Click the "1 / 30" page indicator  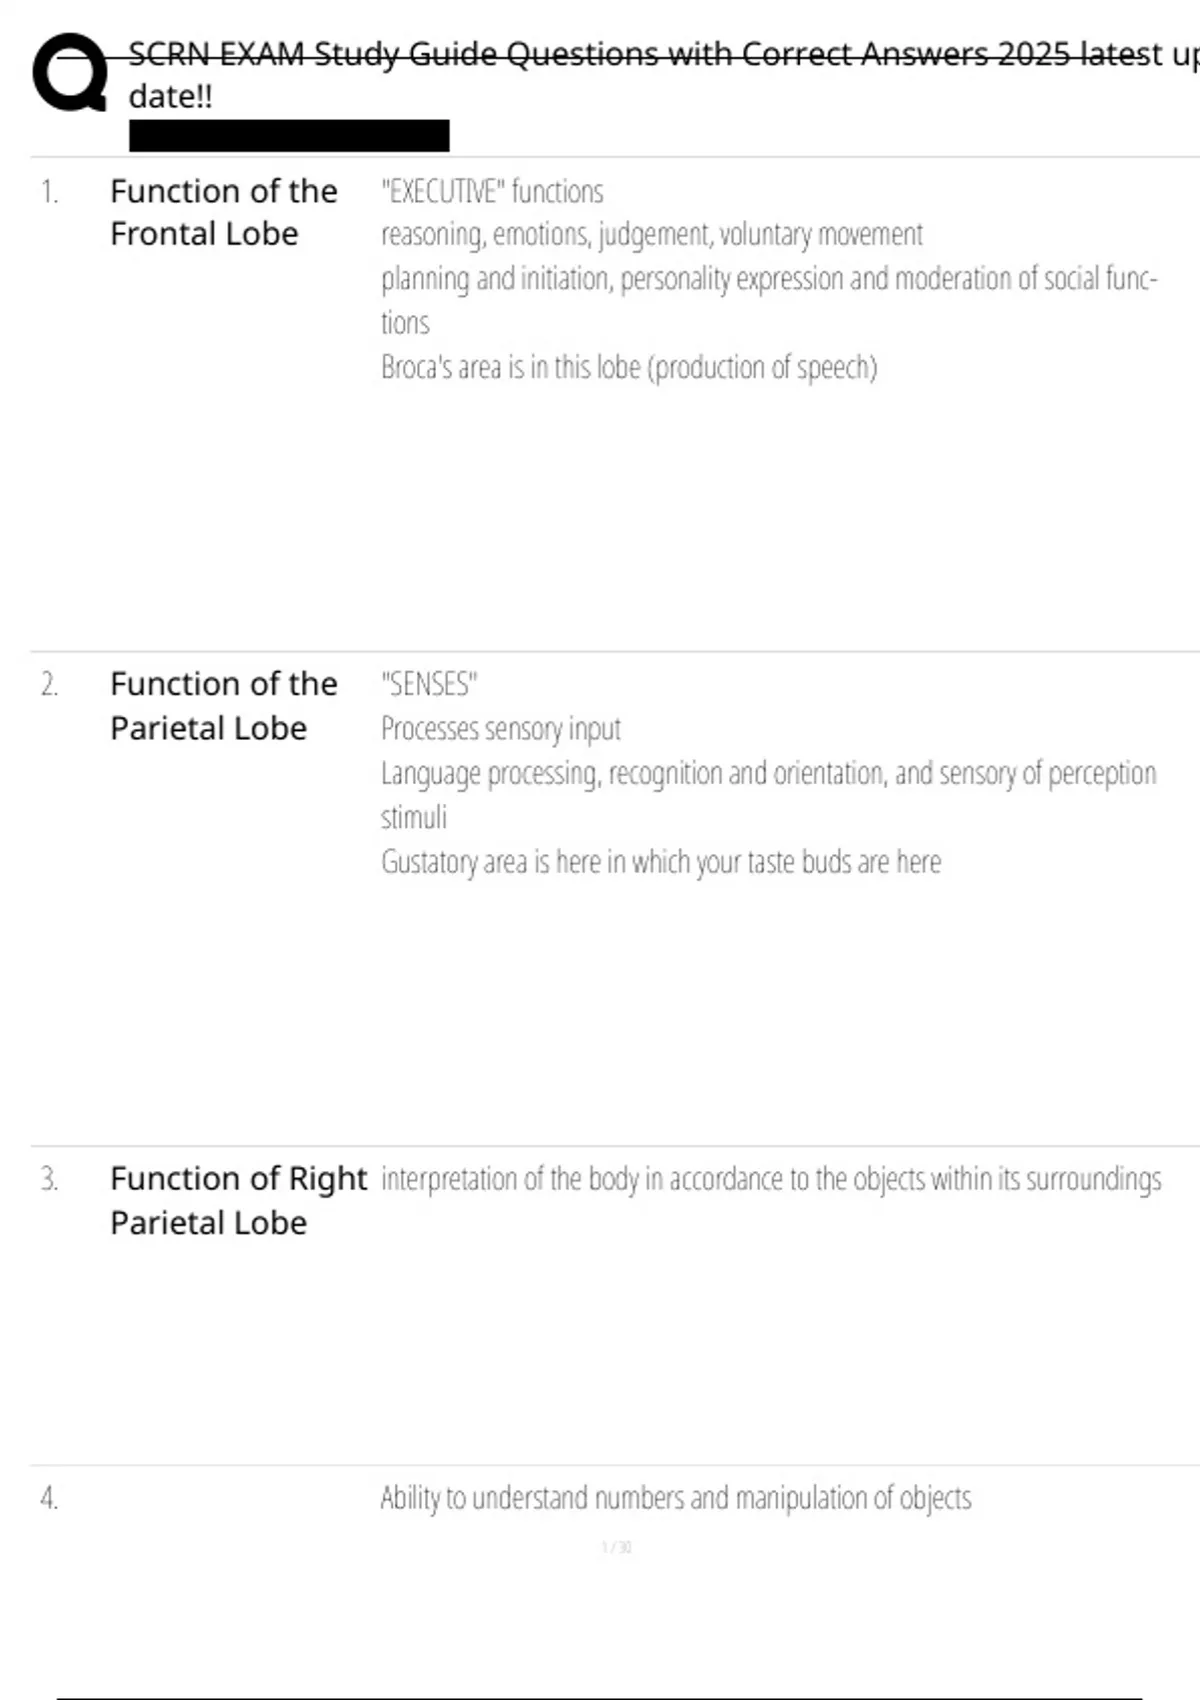pos(616,1547)
